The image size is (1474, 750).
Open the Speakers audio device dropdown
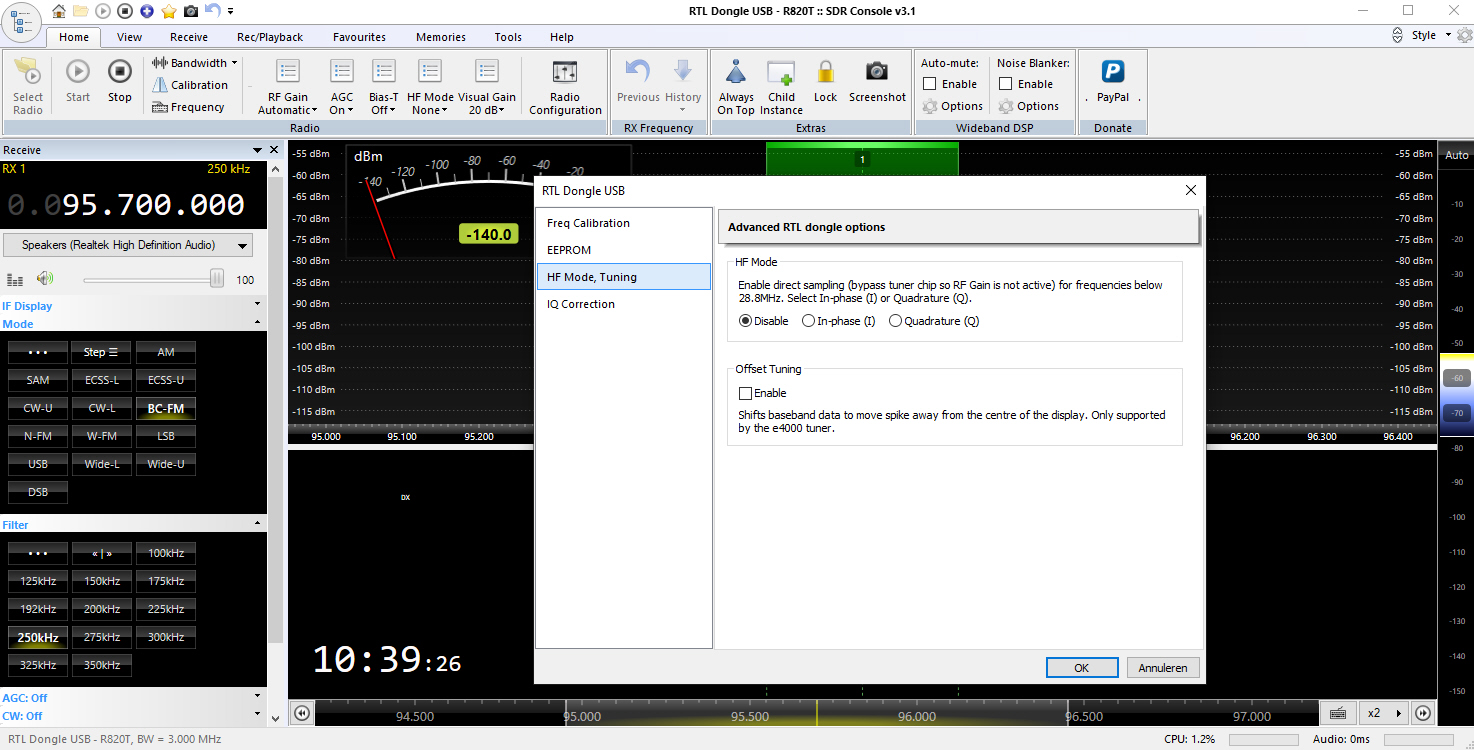[128, 245]
